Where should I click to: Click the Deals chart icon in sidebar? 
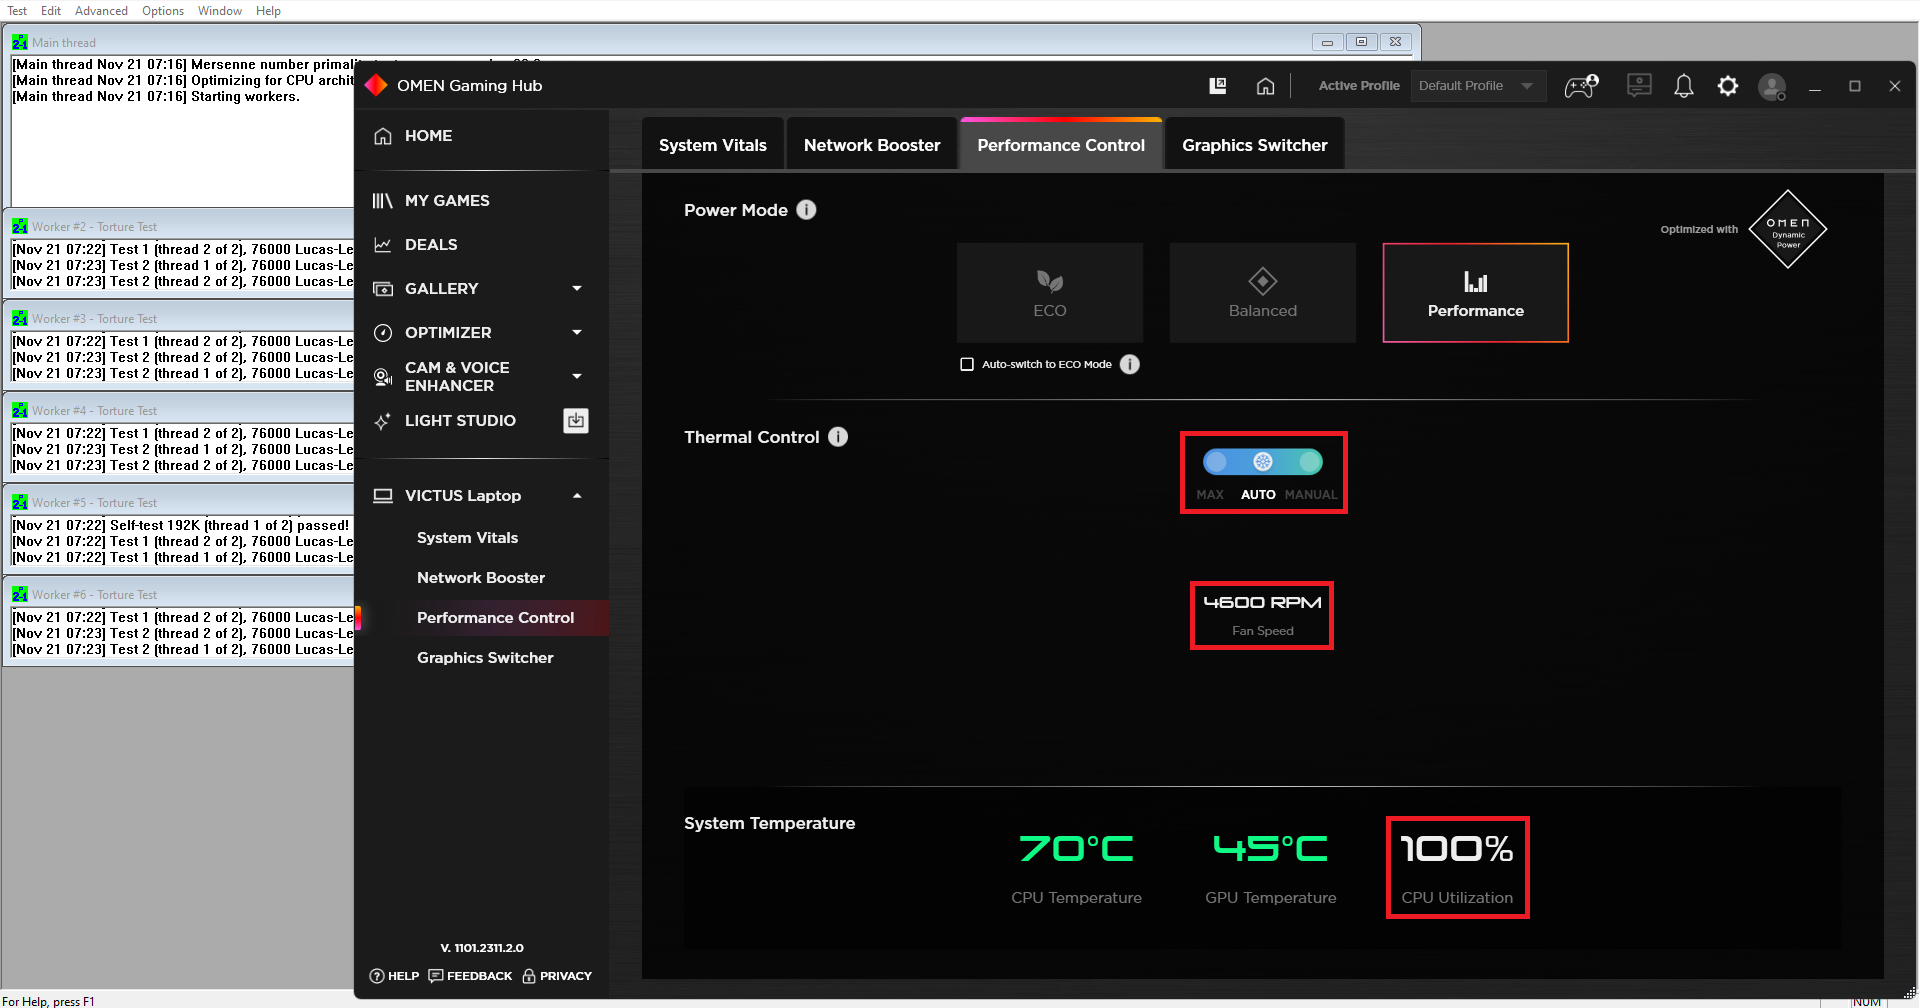pyautogui.click(x=382, y=245)
